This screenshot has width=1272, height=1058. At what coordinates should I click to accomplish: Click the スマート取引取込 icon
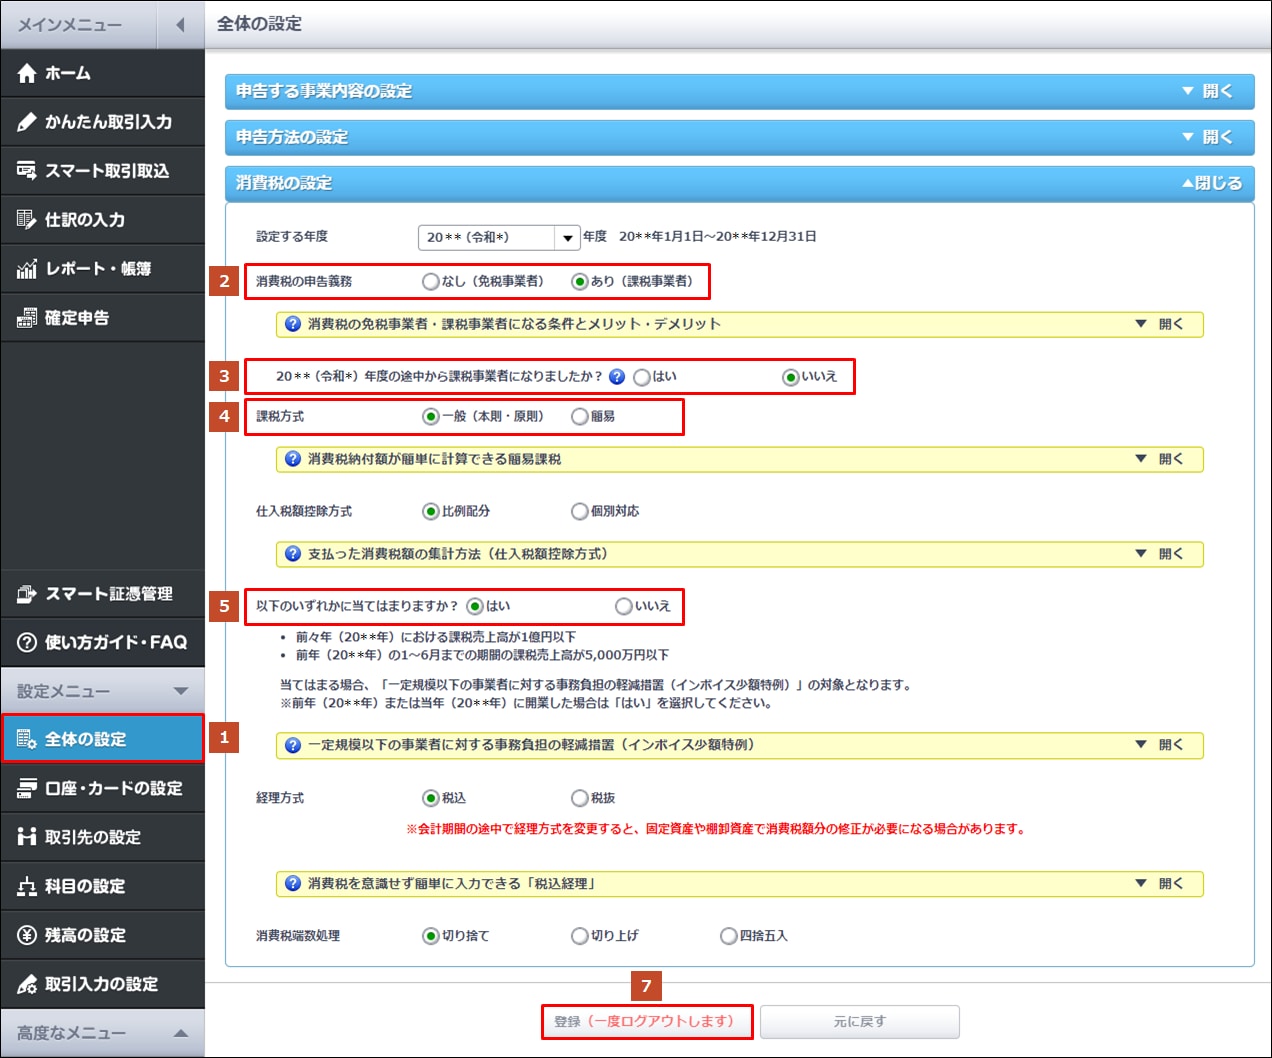27,171
